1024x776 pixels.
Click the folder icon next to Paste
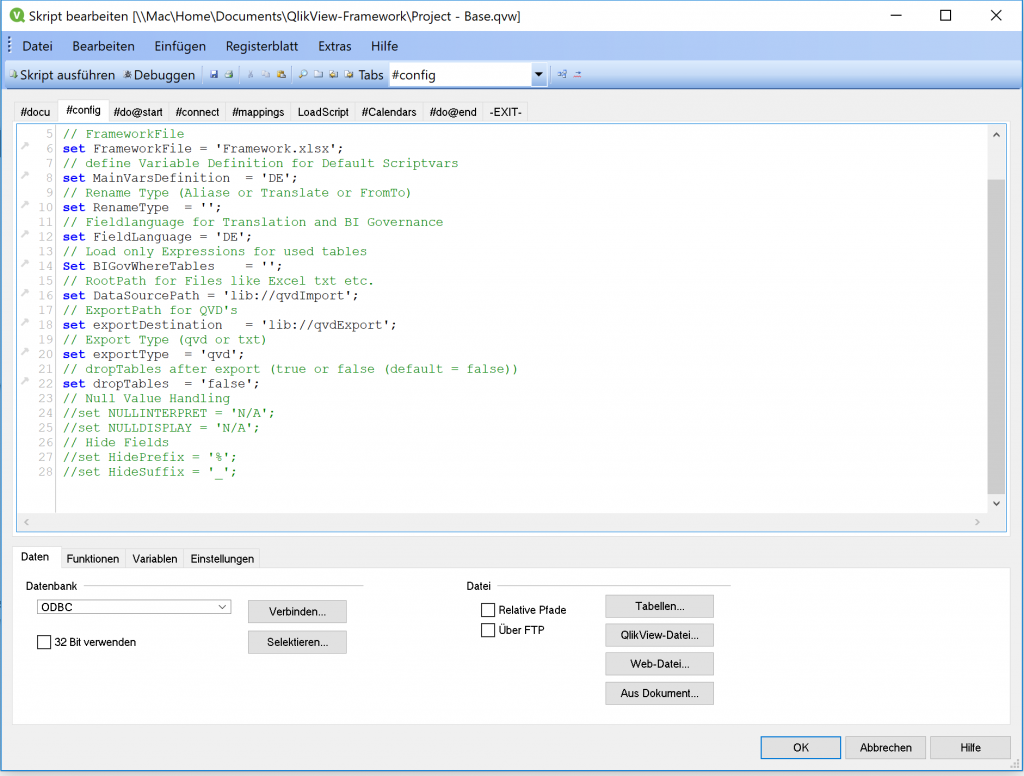pos(318,74)
